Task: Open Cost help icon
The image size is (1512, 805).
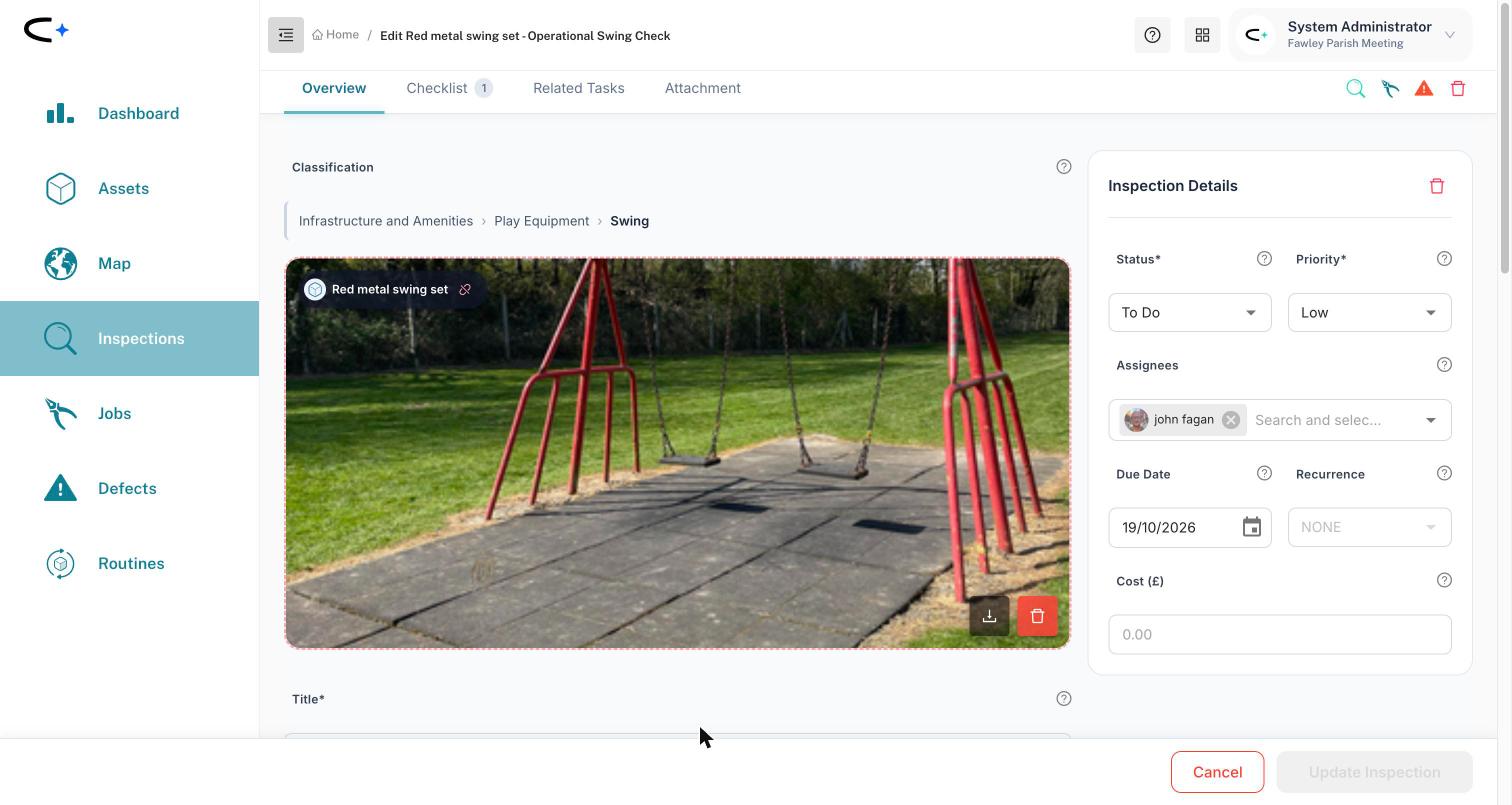Action: [x=1444, y=581]
